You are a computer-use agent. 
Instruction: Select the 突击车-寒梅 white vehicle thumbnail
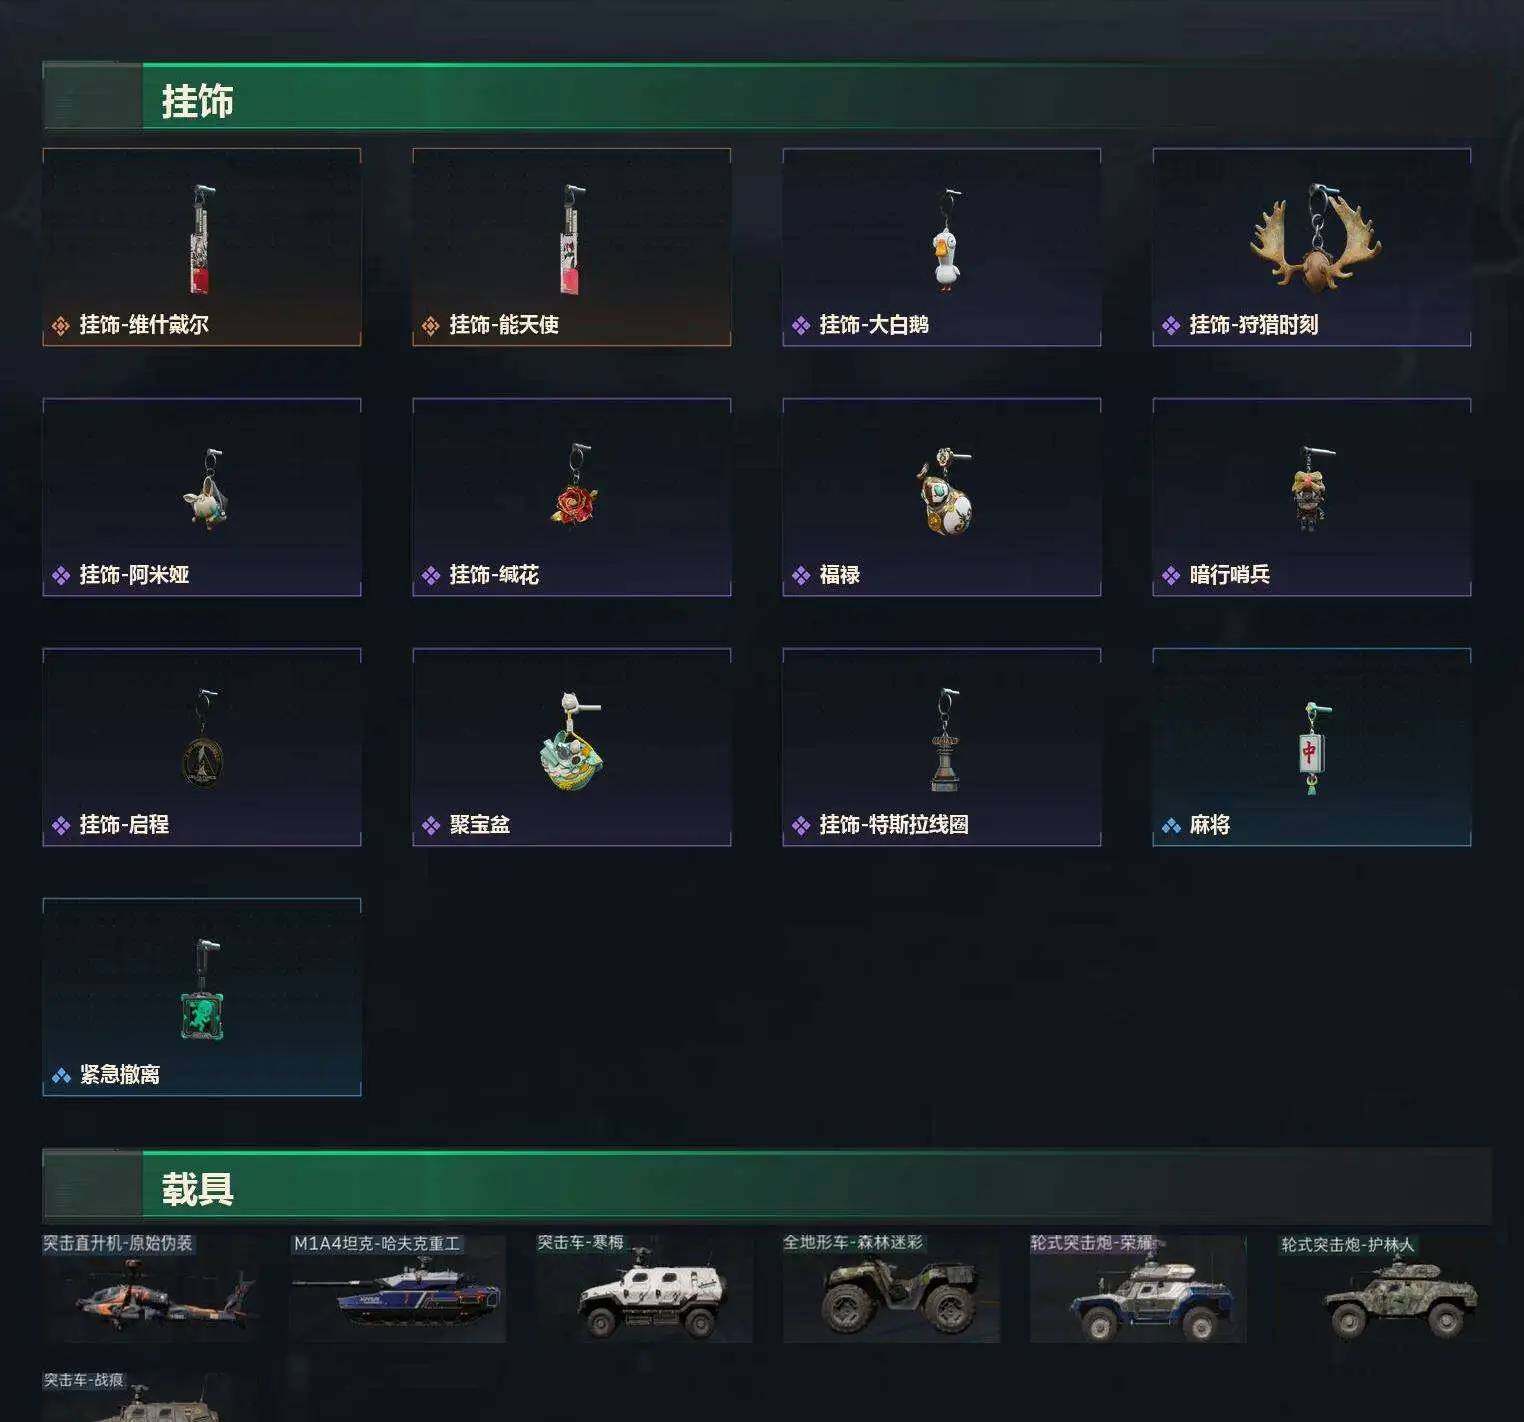644,1289
